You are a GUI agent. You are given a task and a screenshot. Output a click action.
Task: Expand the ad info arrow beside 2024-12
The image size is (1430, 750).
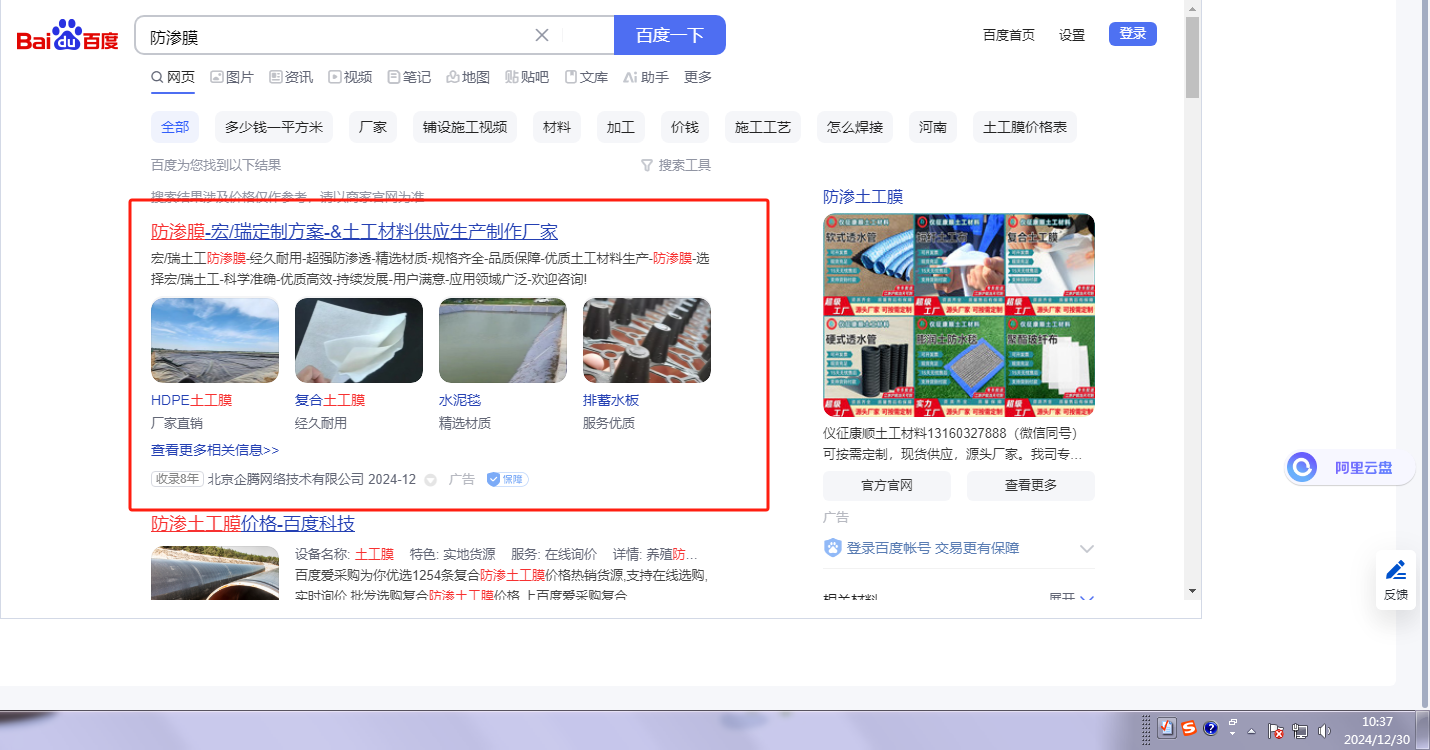431,480
